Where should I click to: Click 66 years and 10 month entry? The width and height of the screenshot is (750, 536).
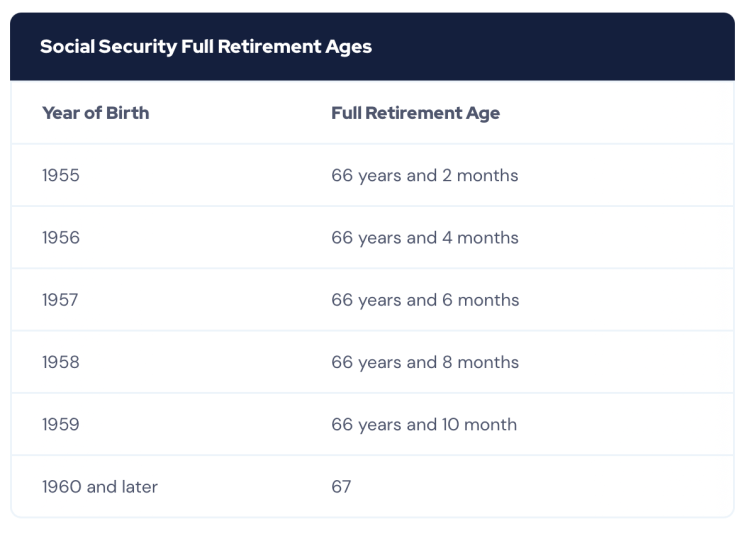coord(423,424)
